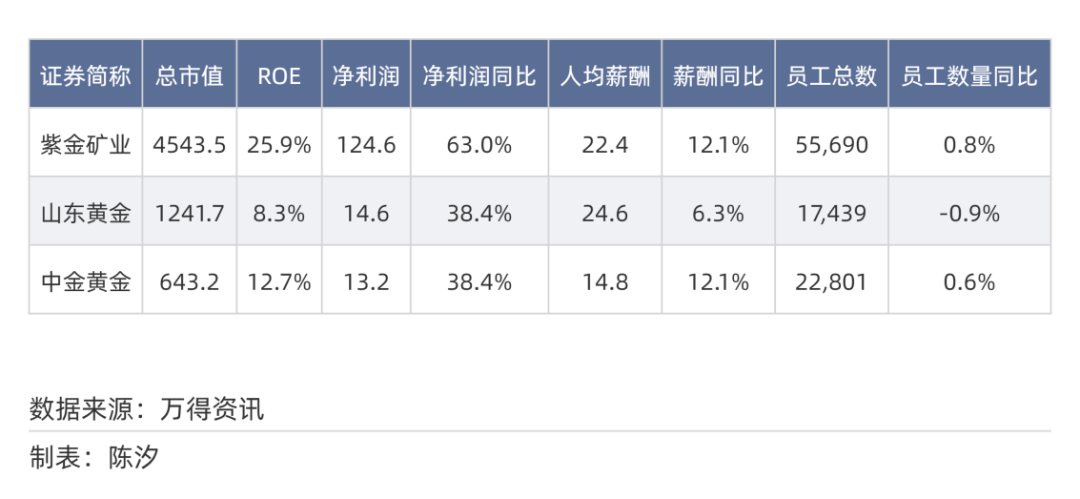This screenshot has width=1080, height=499.
Task: Select the -0.9% employee change cell
Action: (969, 213)
